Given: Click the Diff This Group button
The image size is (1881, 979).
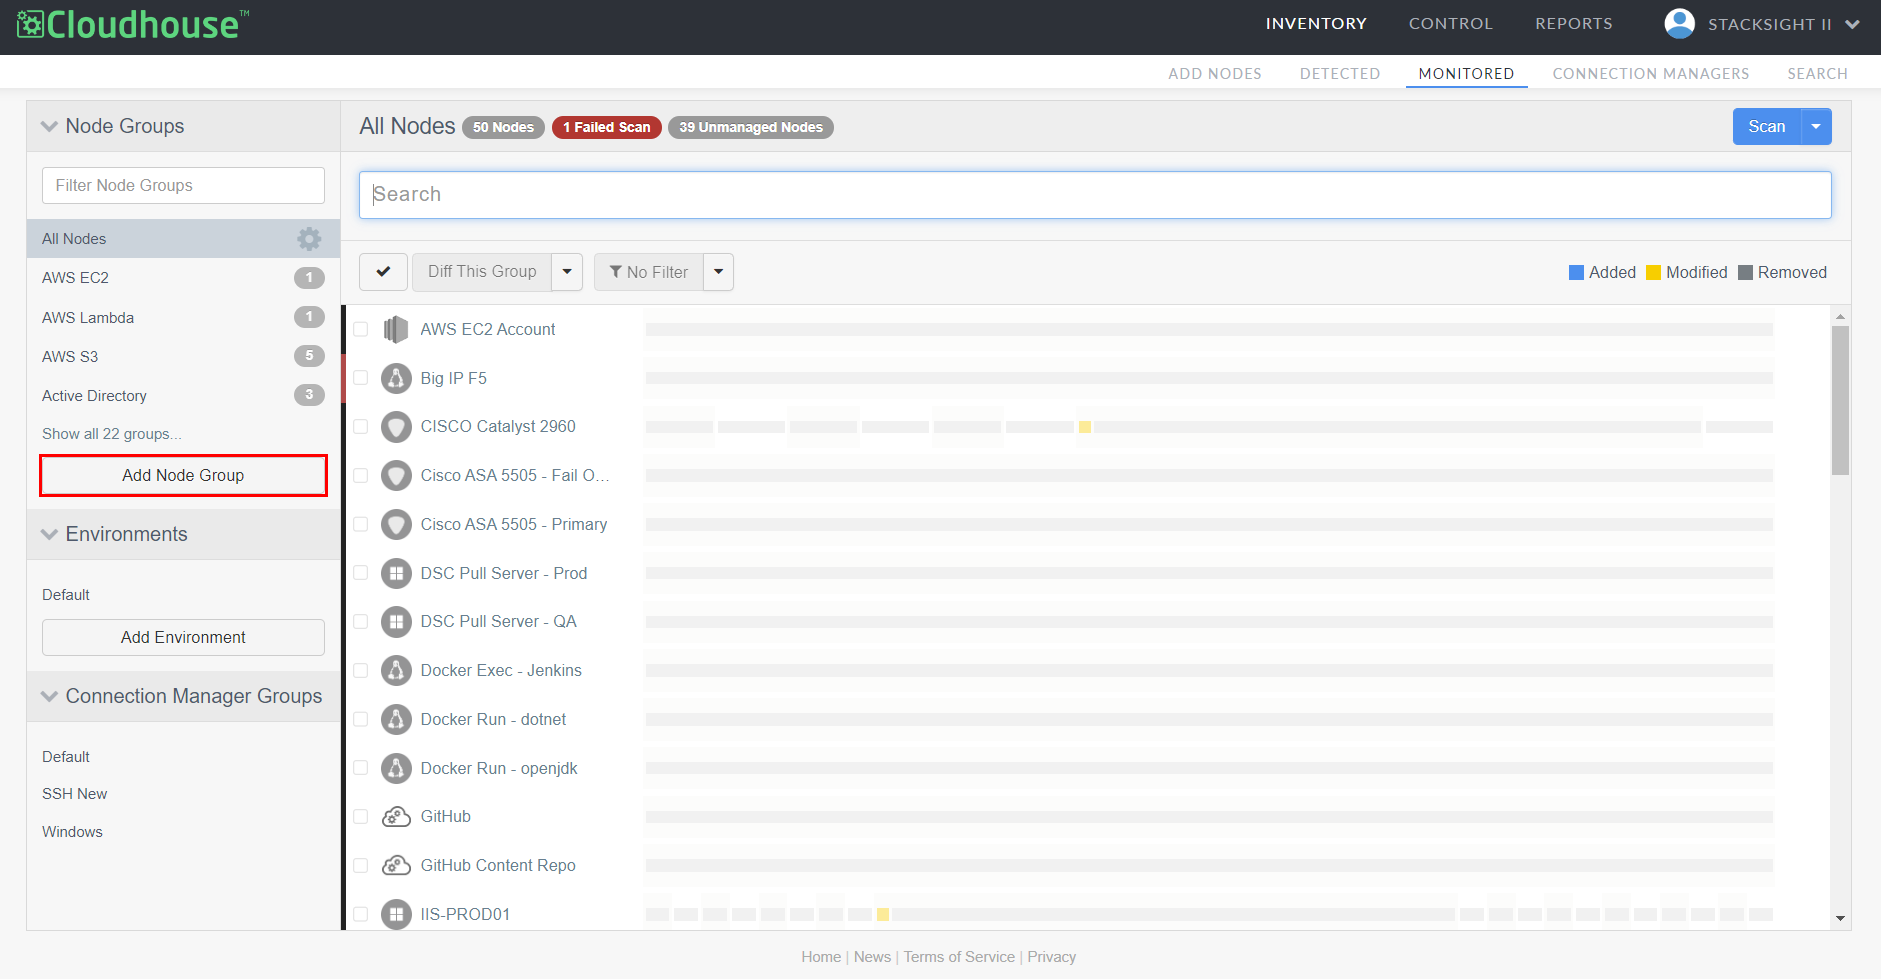Looking at the screenshot, I should coord(482,272).
